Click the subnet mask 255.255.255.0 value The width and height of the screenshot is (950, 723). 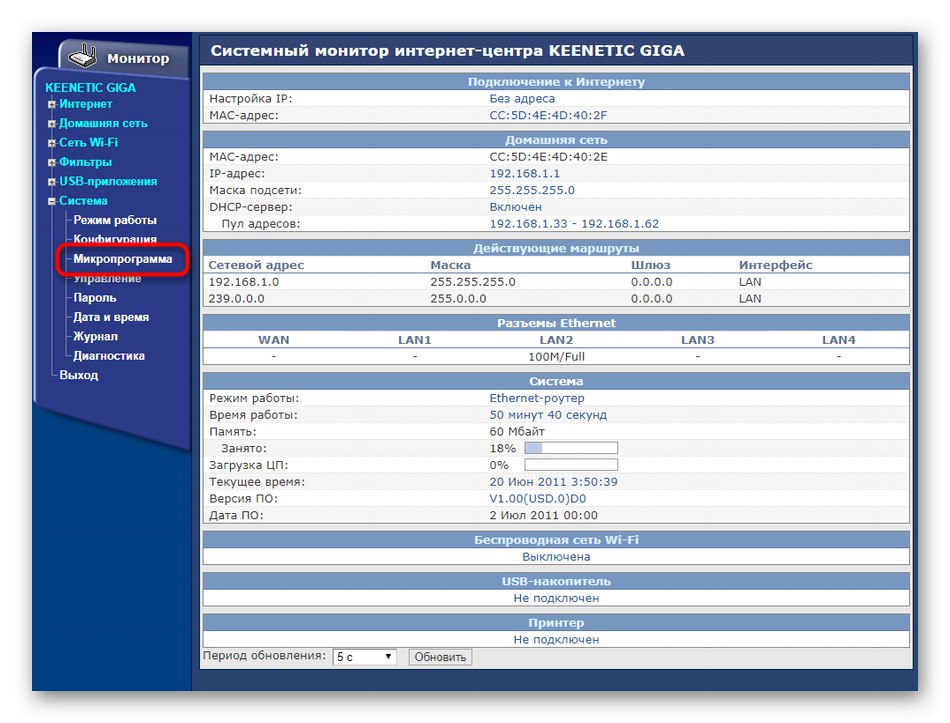(532, 190)
